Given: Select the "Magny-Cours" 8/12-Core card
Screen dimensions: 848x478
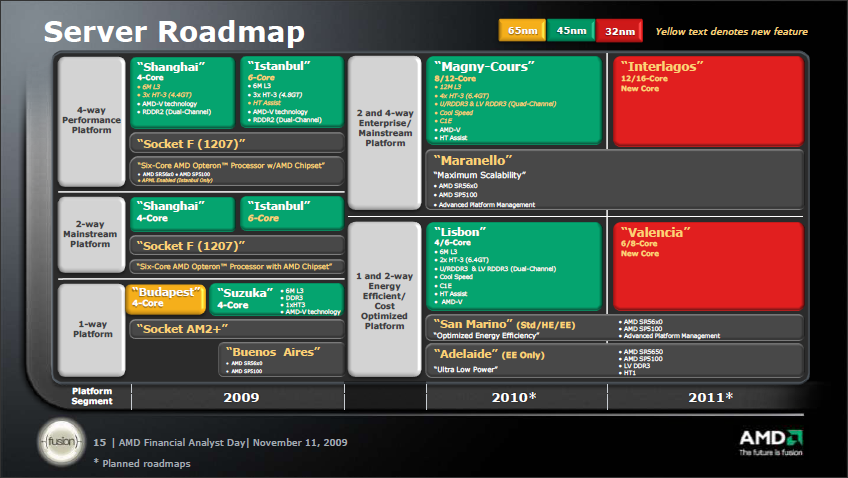Looking at the screenshot, I should pyautogui.click(x=514, y=101).
